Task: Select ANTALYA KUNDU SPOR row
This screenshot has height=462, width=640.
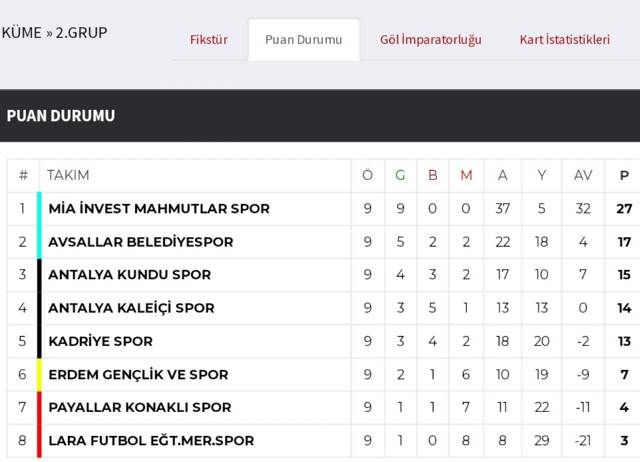Action: pos(129,275)
